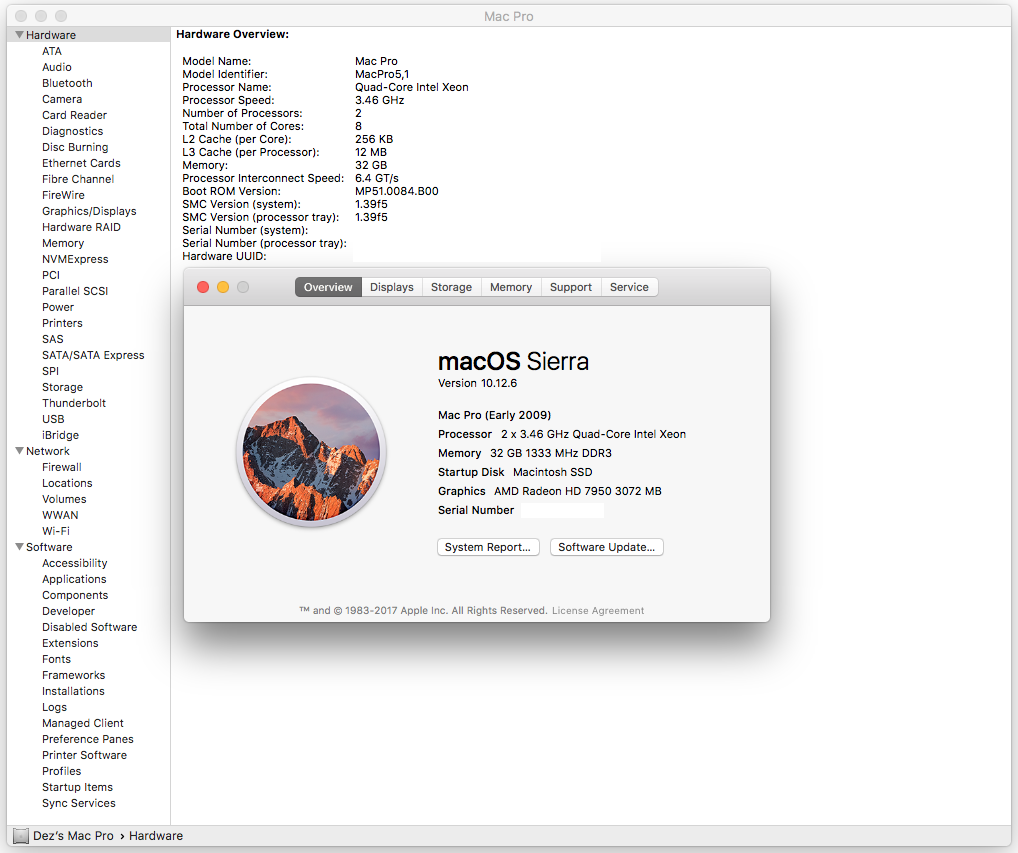This screenshot has width=1018, height=853.
Task: Select Installations under Software
Action: (x=73, y=691)
